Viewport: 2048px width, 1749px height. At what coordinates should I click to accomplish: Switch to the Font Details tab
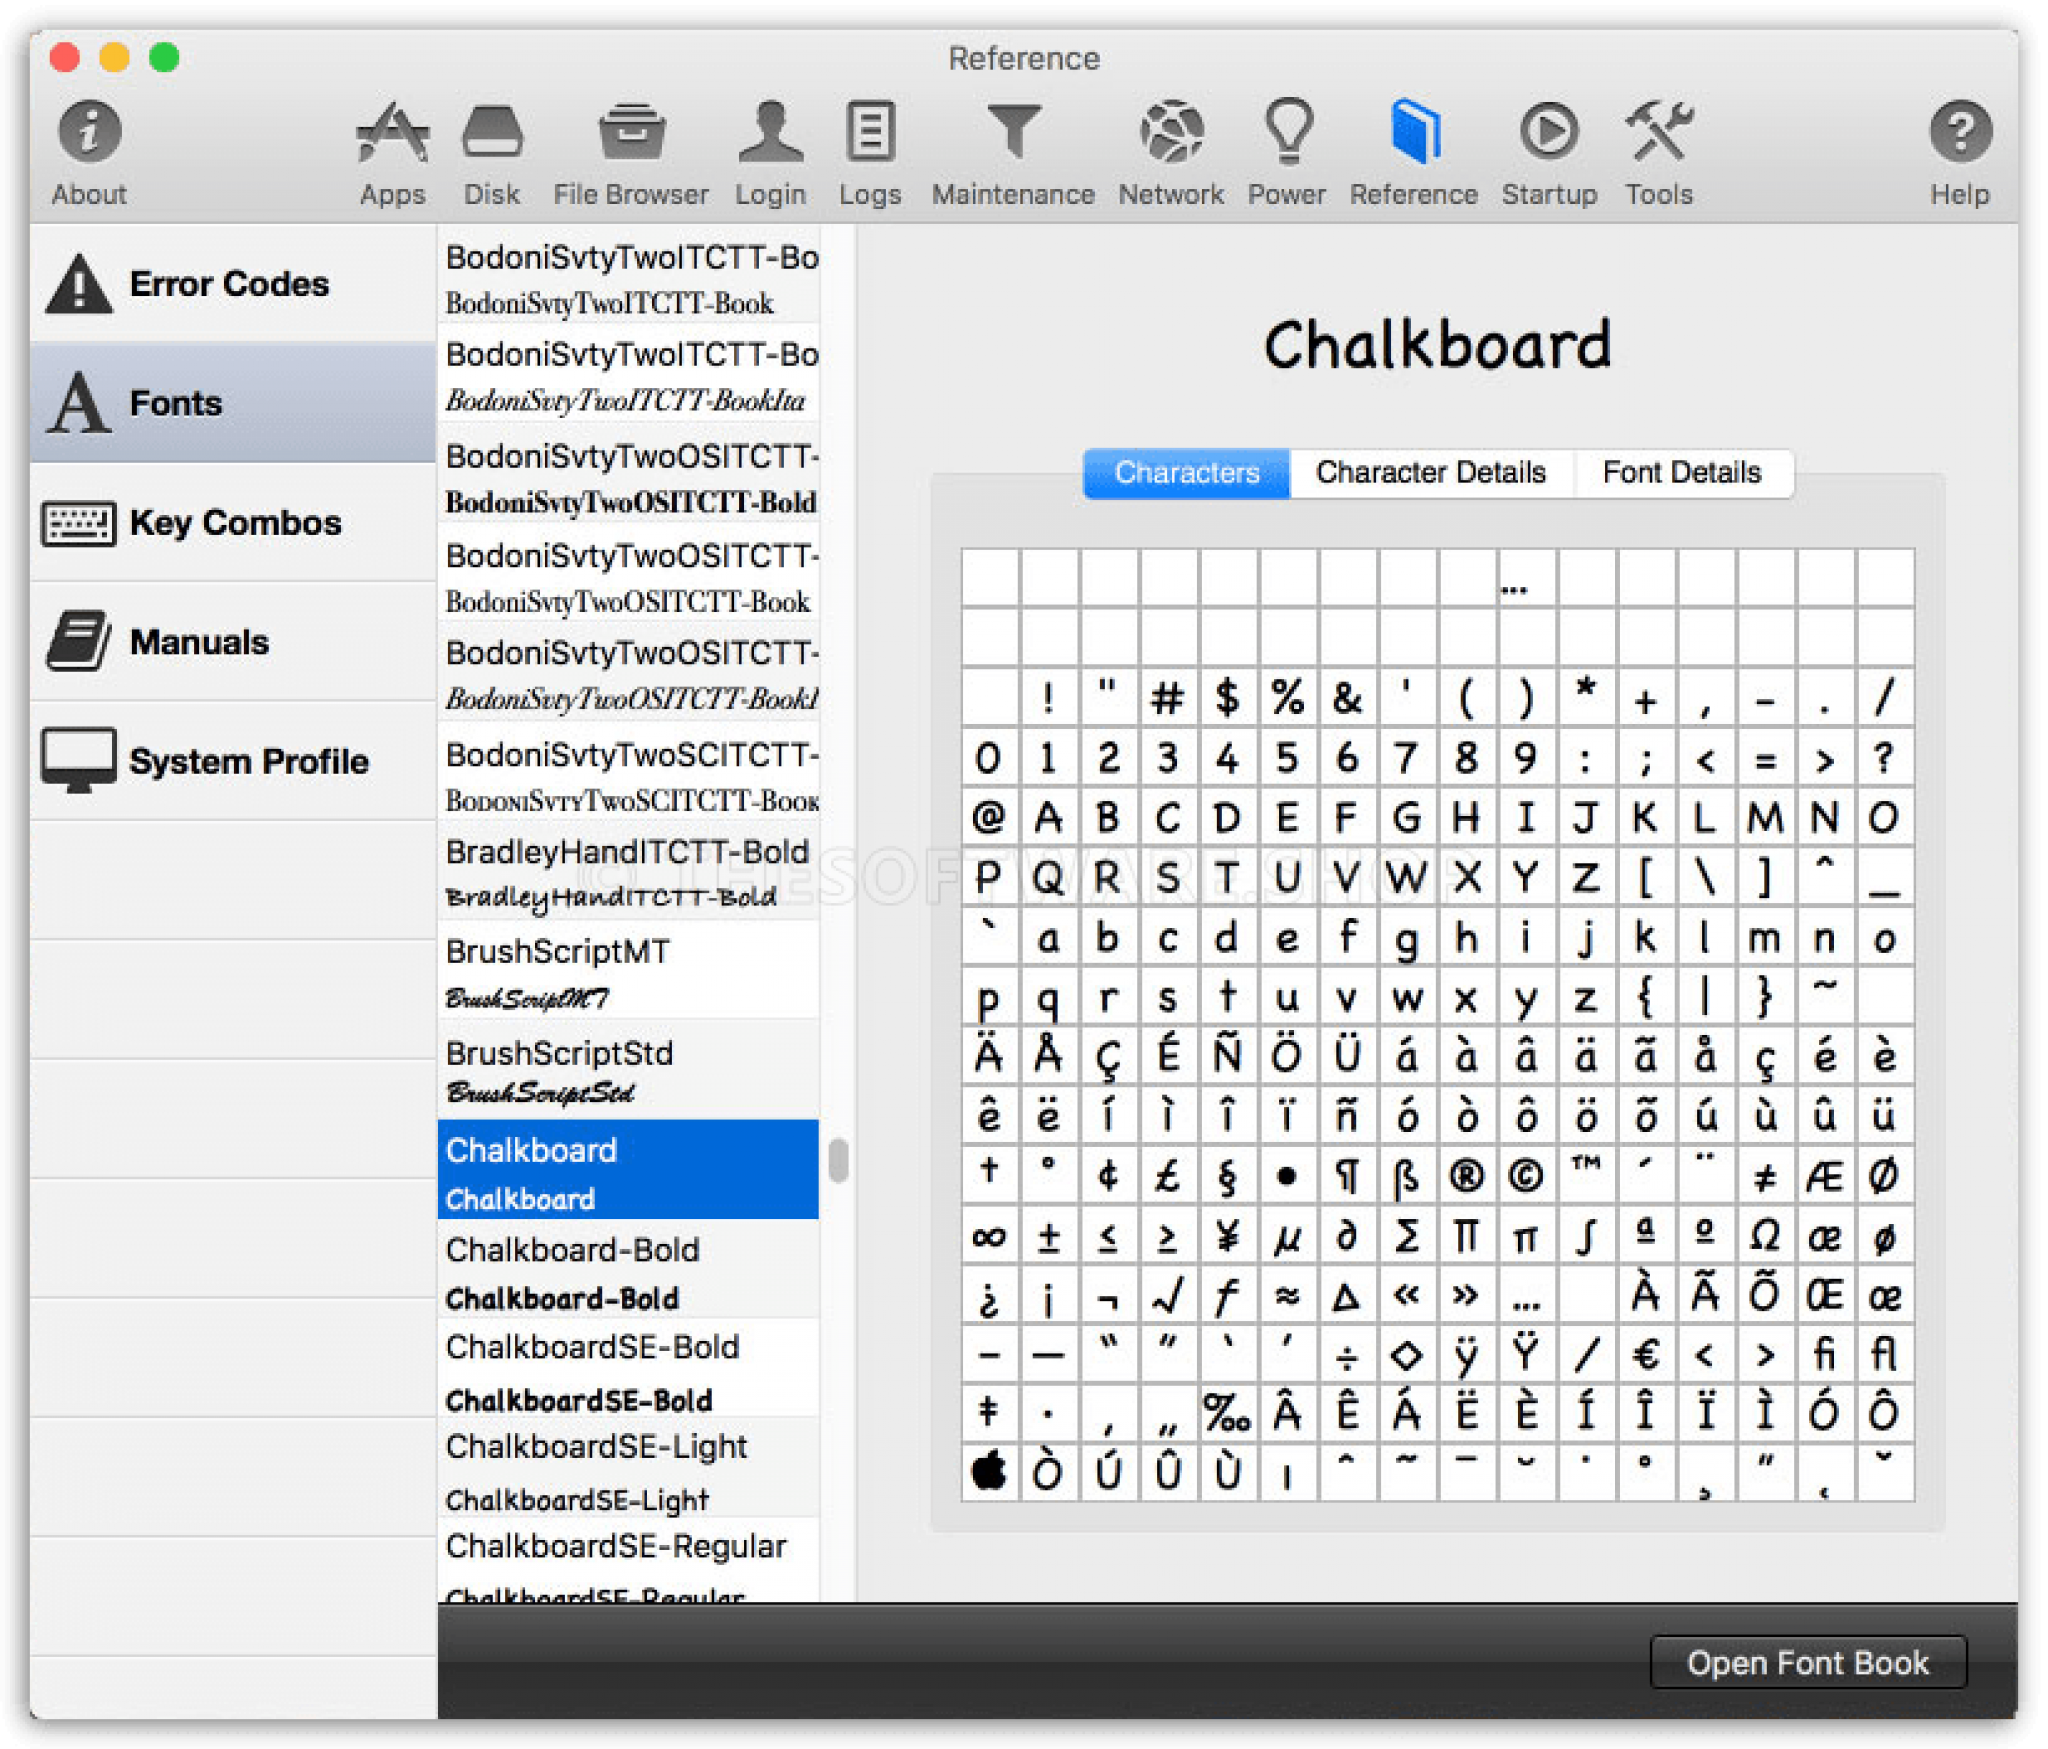tap(1683, 472)
